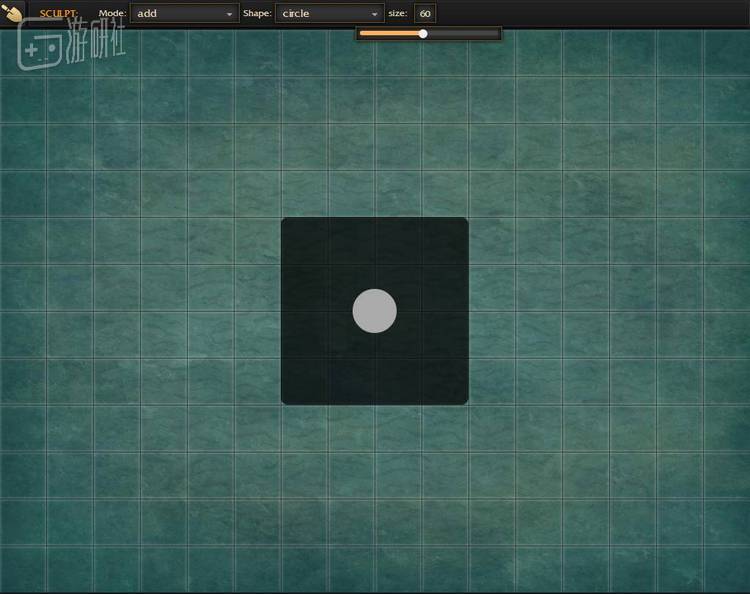
Task: Click the orange SCULPT label
Action: (x=59, y=14)
